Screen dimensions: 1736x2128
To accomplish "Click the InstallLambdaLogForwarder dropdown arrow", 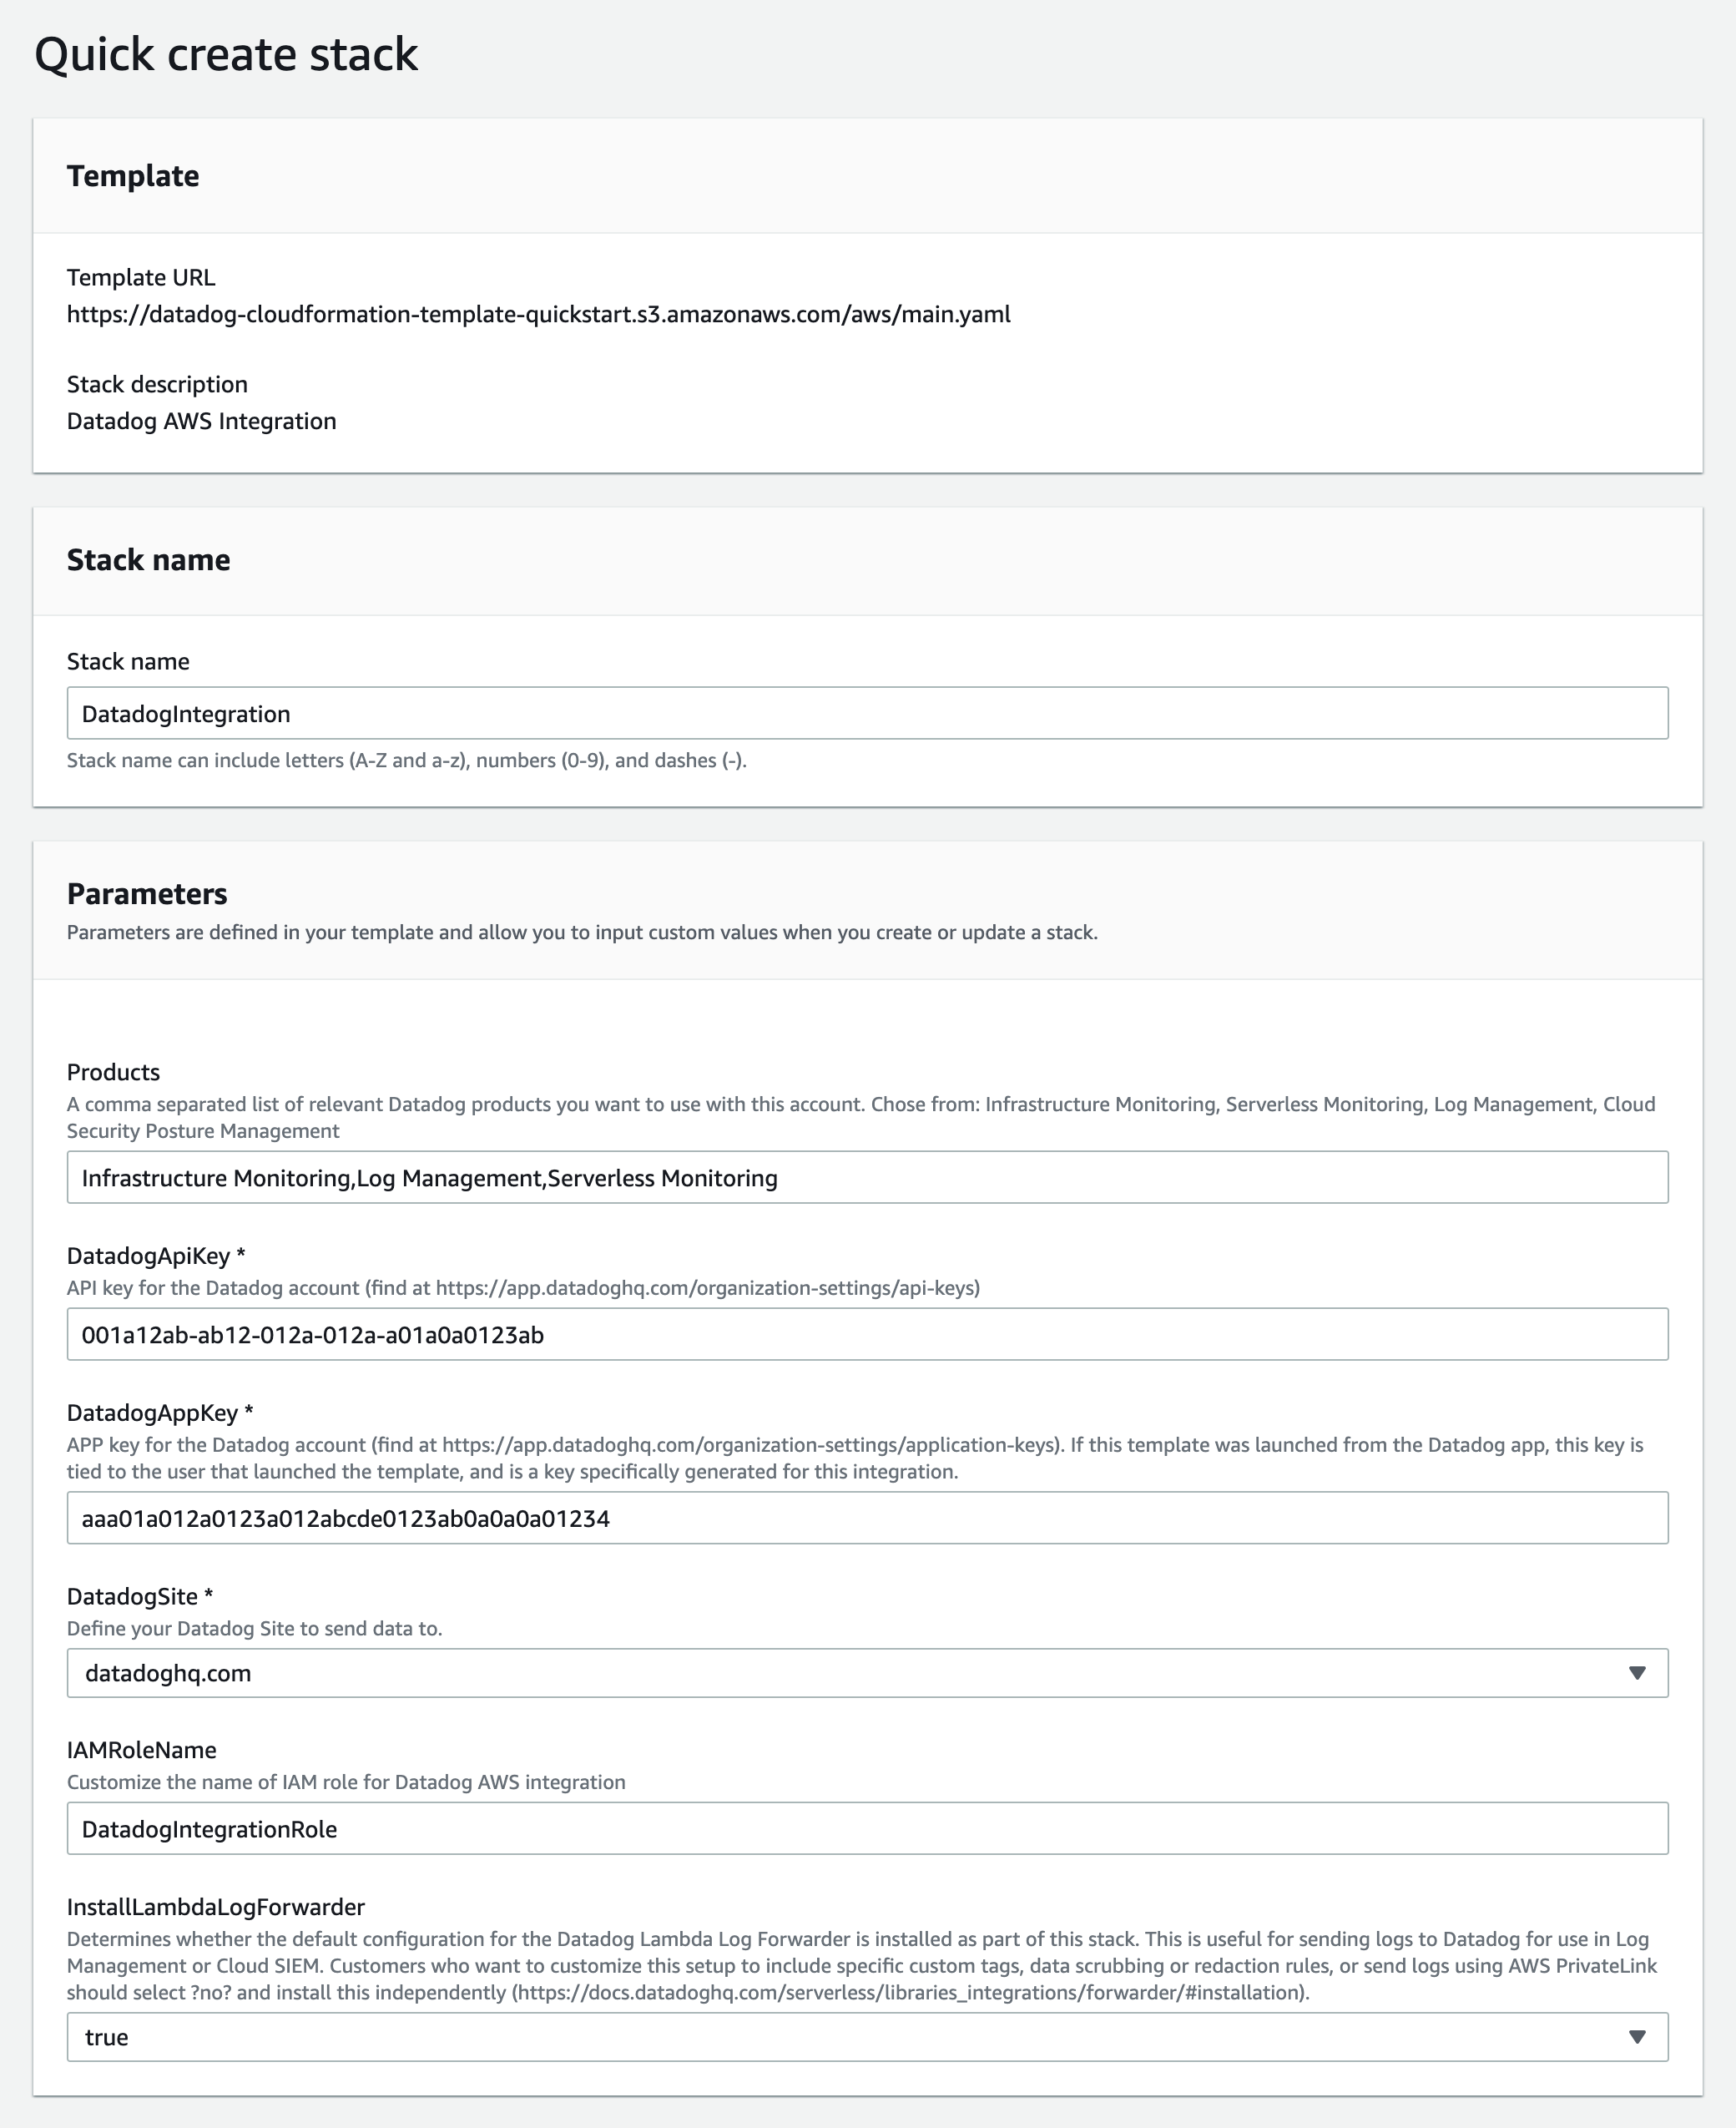I will (x=1637, y=2036).
